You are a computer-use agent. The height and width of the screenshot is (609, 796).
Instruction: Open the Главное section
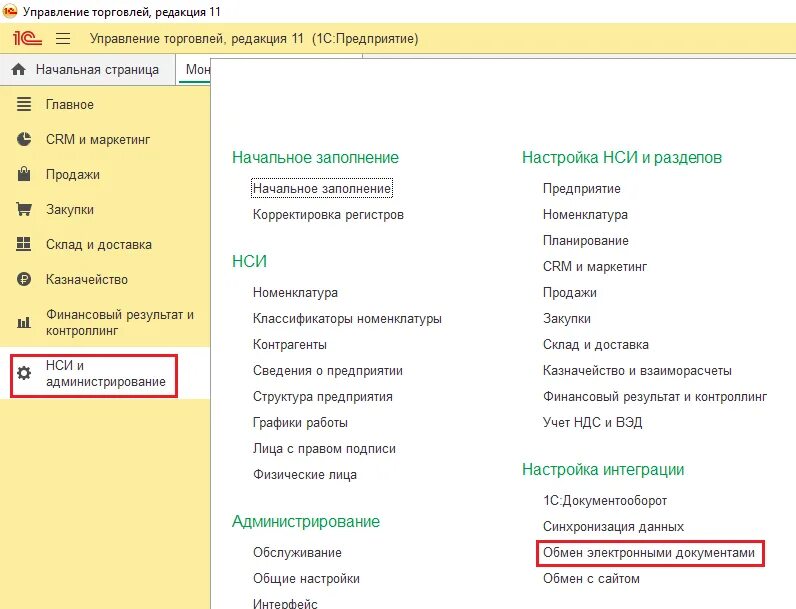tap(70, 105)
